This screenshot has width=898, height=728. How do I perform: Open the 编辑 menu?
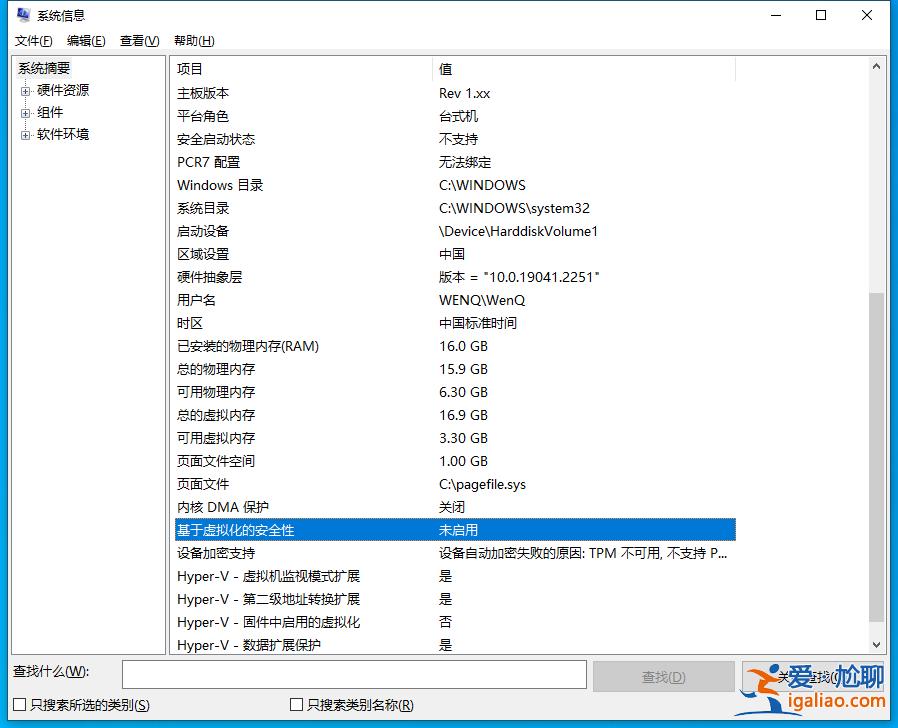point(85,41)
